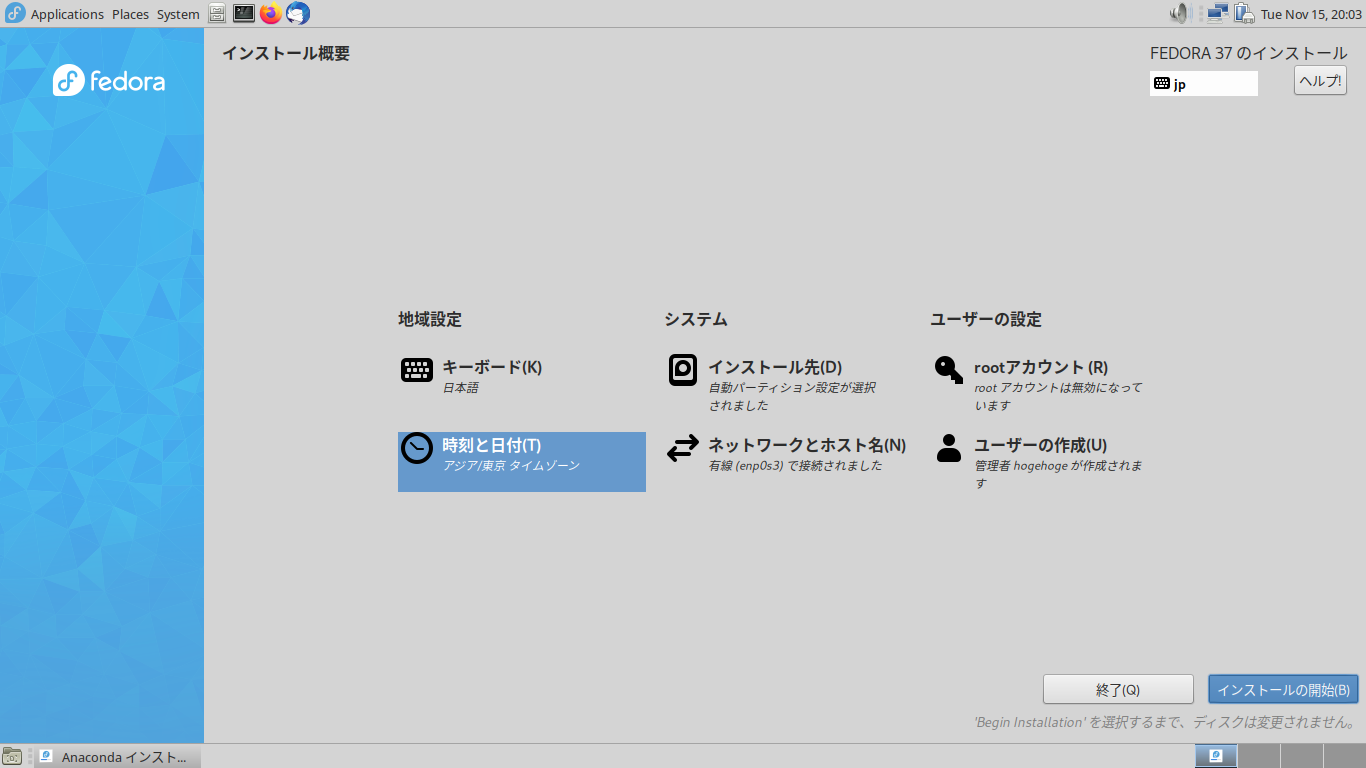Viewport: 1366px width, 768px height.
Task: Click the key icon for rootアカウント
Action: (949, 370)
